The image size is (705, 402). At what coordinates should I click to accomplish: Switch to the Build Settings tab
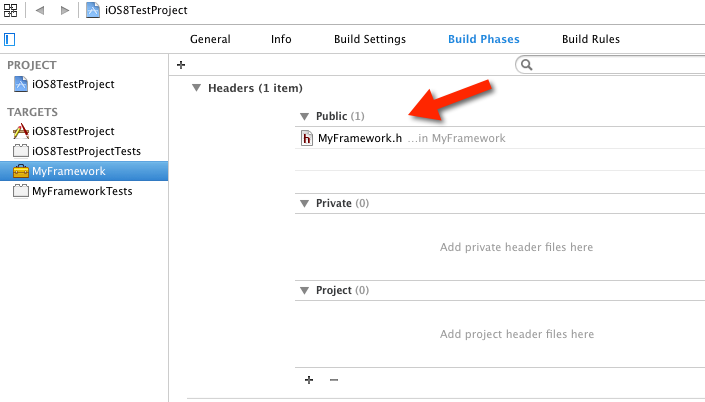click(x=370, y=40)
